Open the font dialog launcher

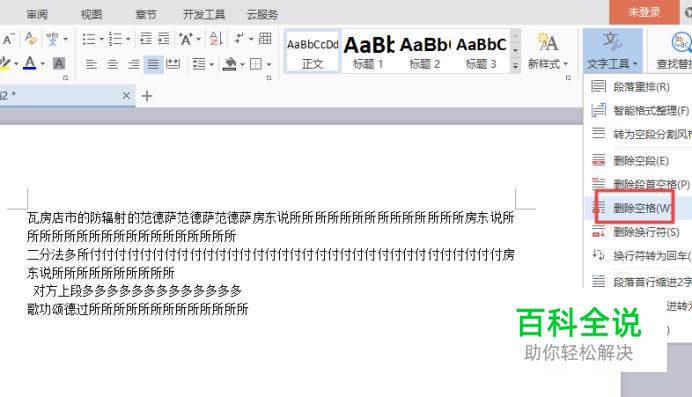click(x=66, y=78)
